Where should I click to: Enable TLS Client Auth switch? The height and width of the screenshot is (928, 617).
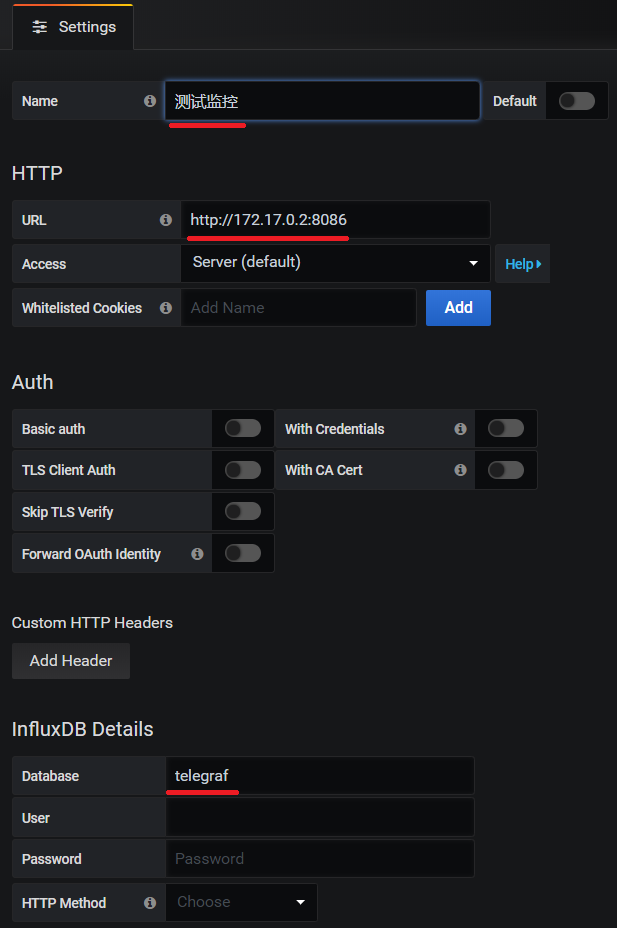point(242,470)
